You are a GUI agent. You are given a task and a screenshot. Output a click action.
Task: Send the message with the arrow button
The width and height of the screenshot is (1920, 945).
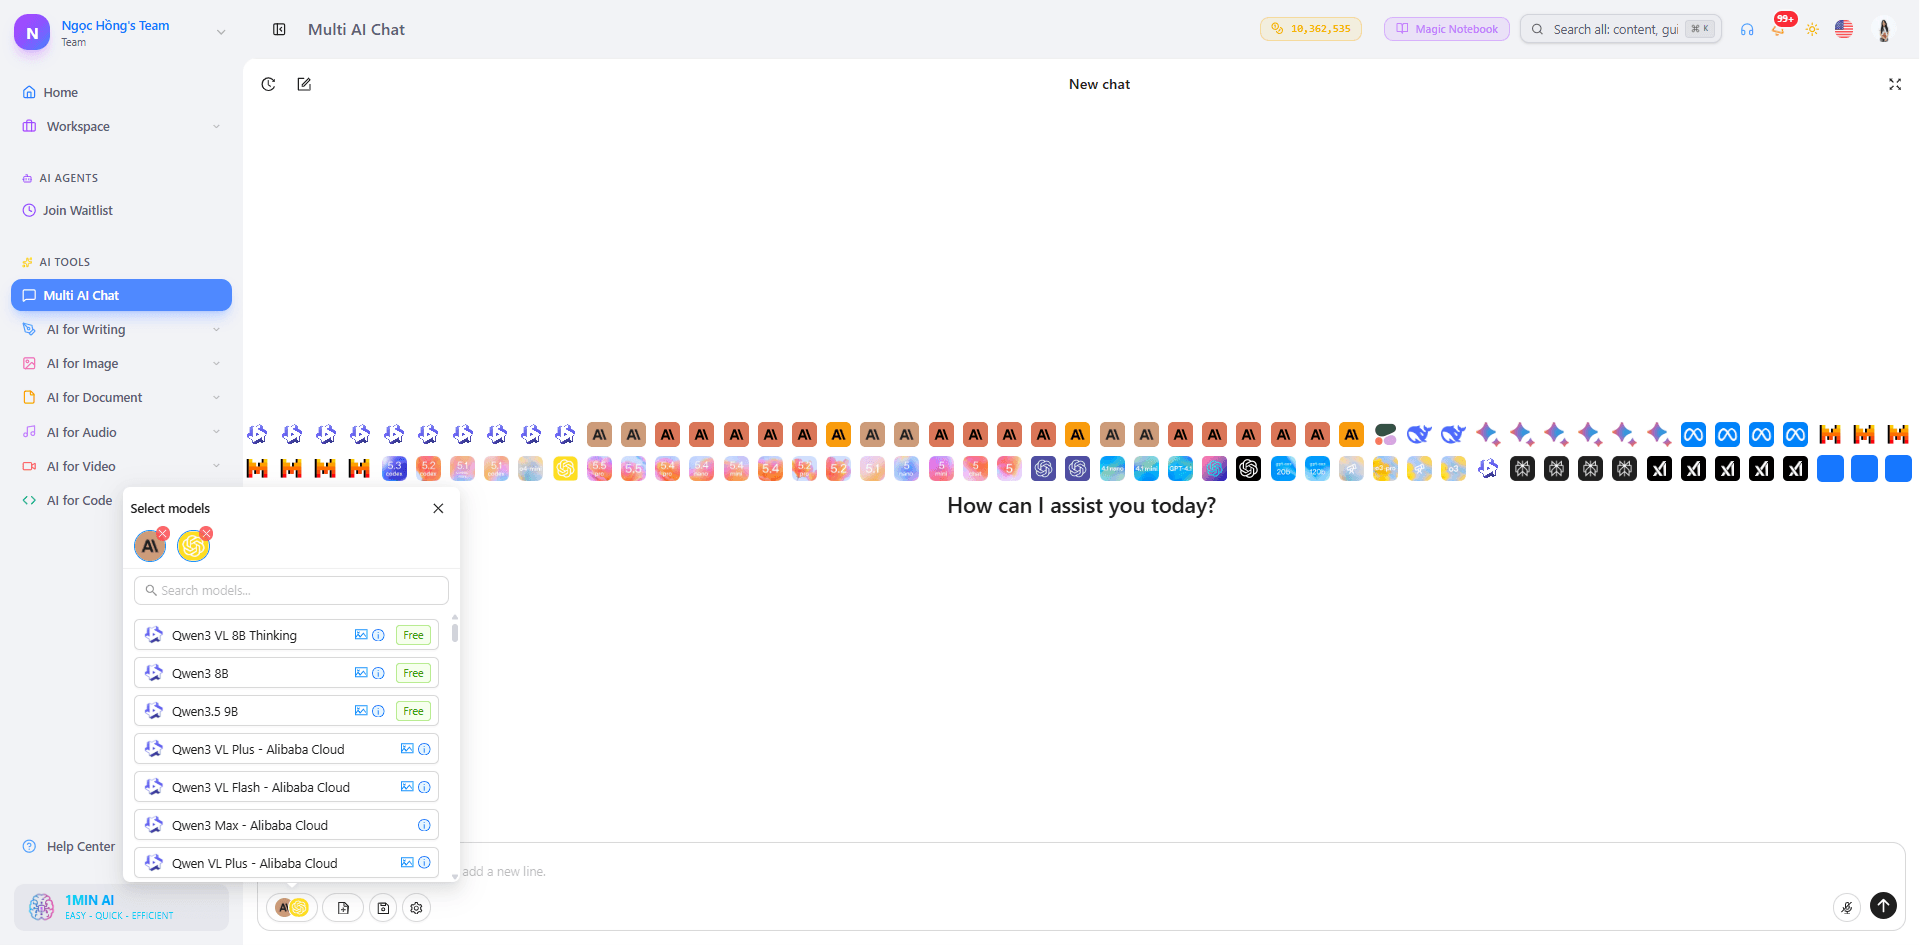[1883, 905]
